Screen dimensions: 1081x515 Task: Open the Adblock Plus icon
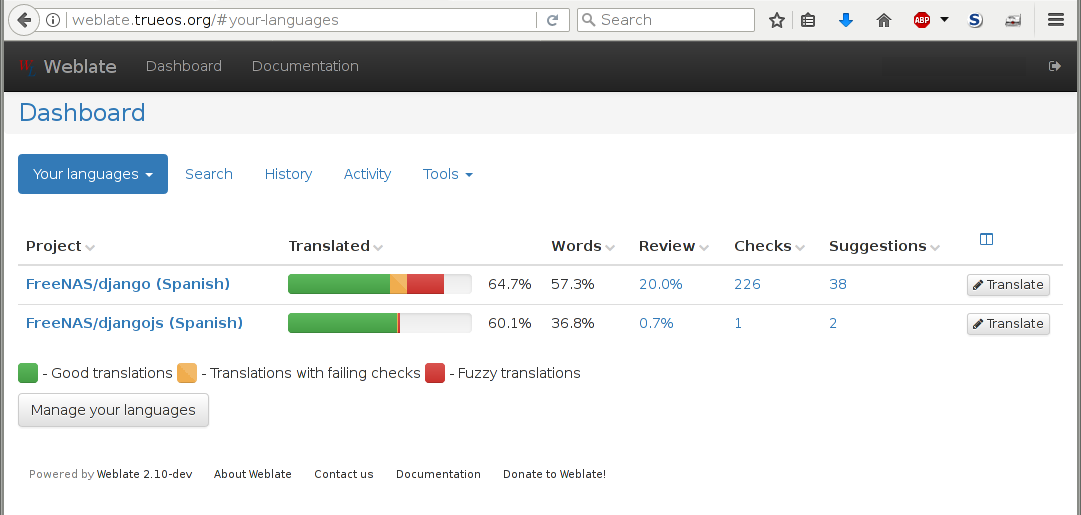pyautogui.click(x=922, y=20)
